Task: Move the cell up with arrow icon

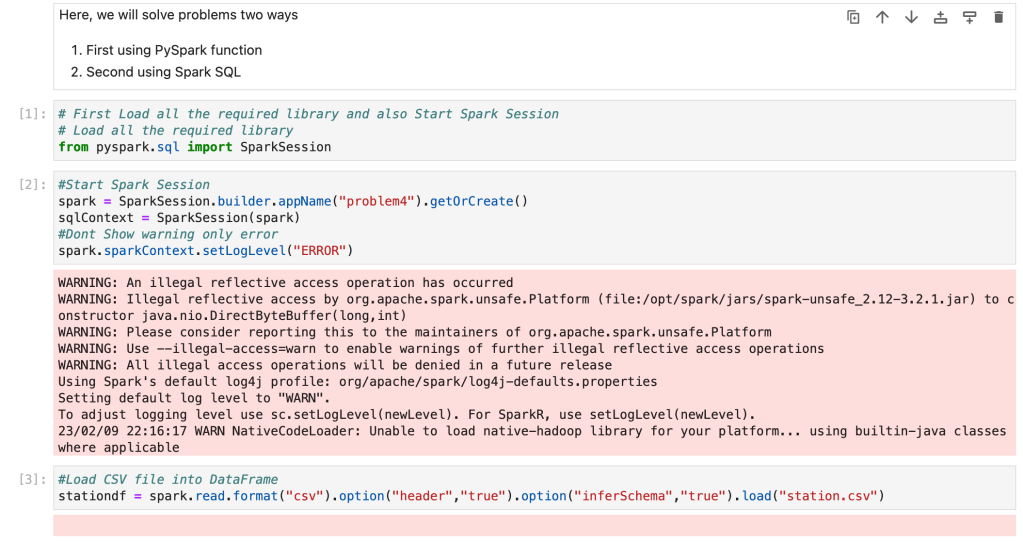Action: (x=882, y=17)
